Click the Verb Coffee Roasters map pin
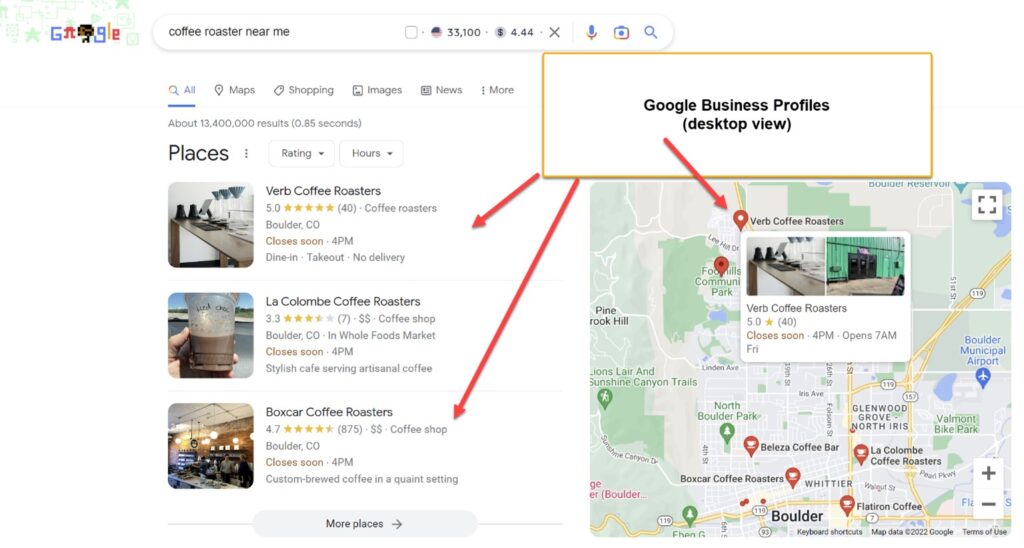The image size is (1024, 548). point(740,219)
